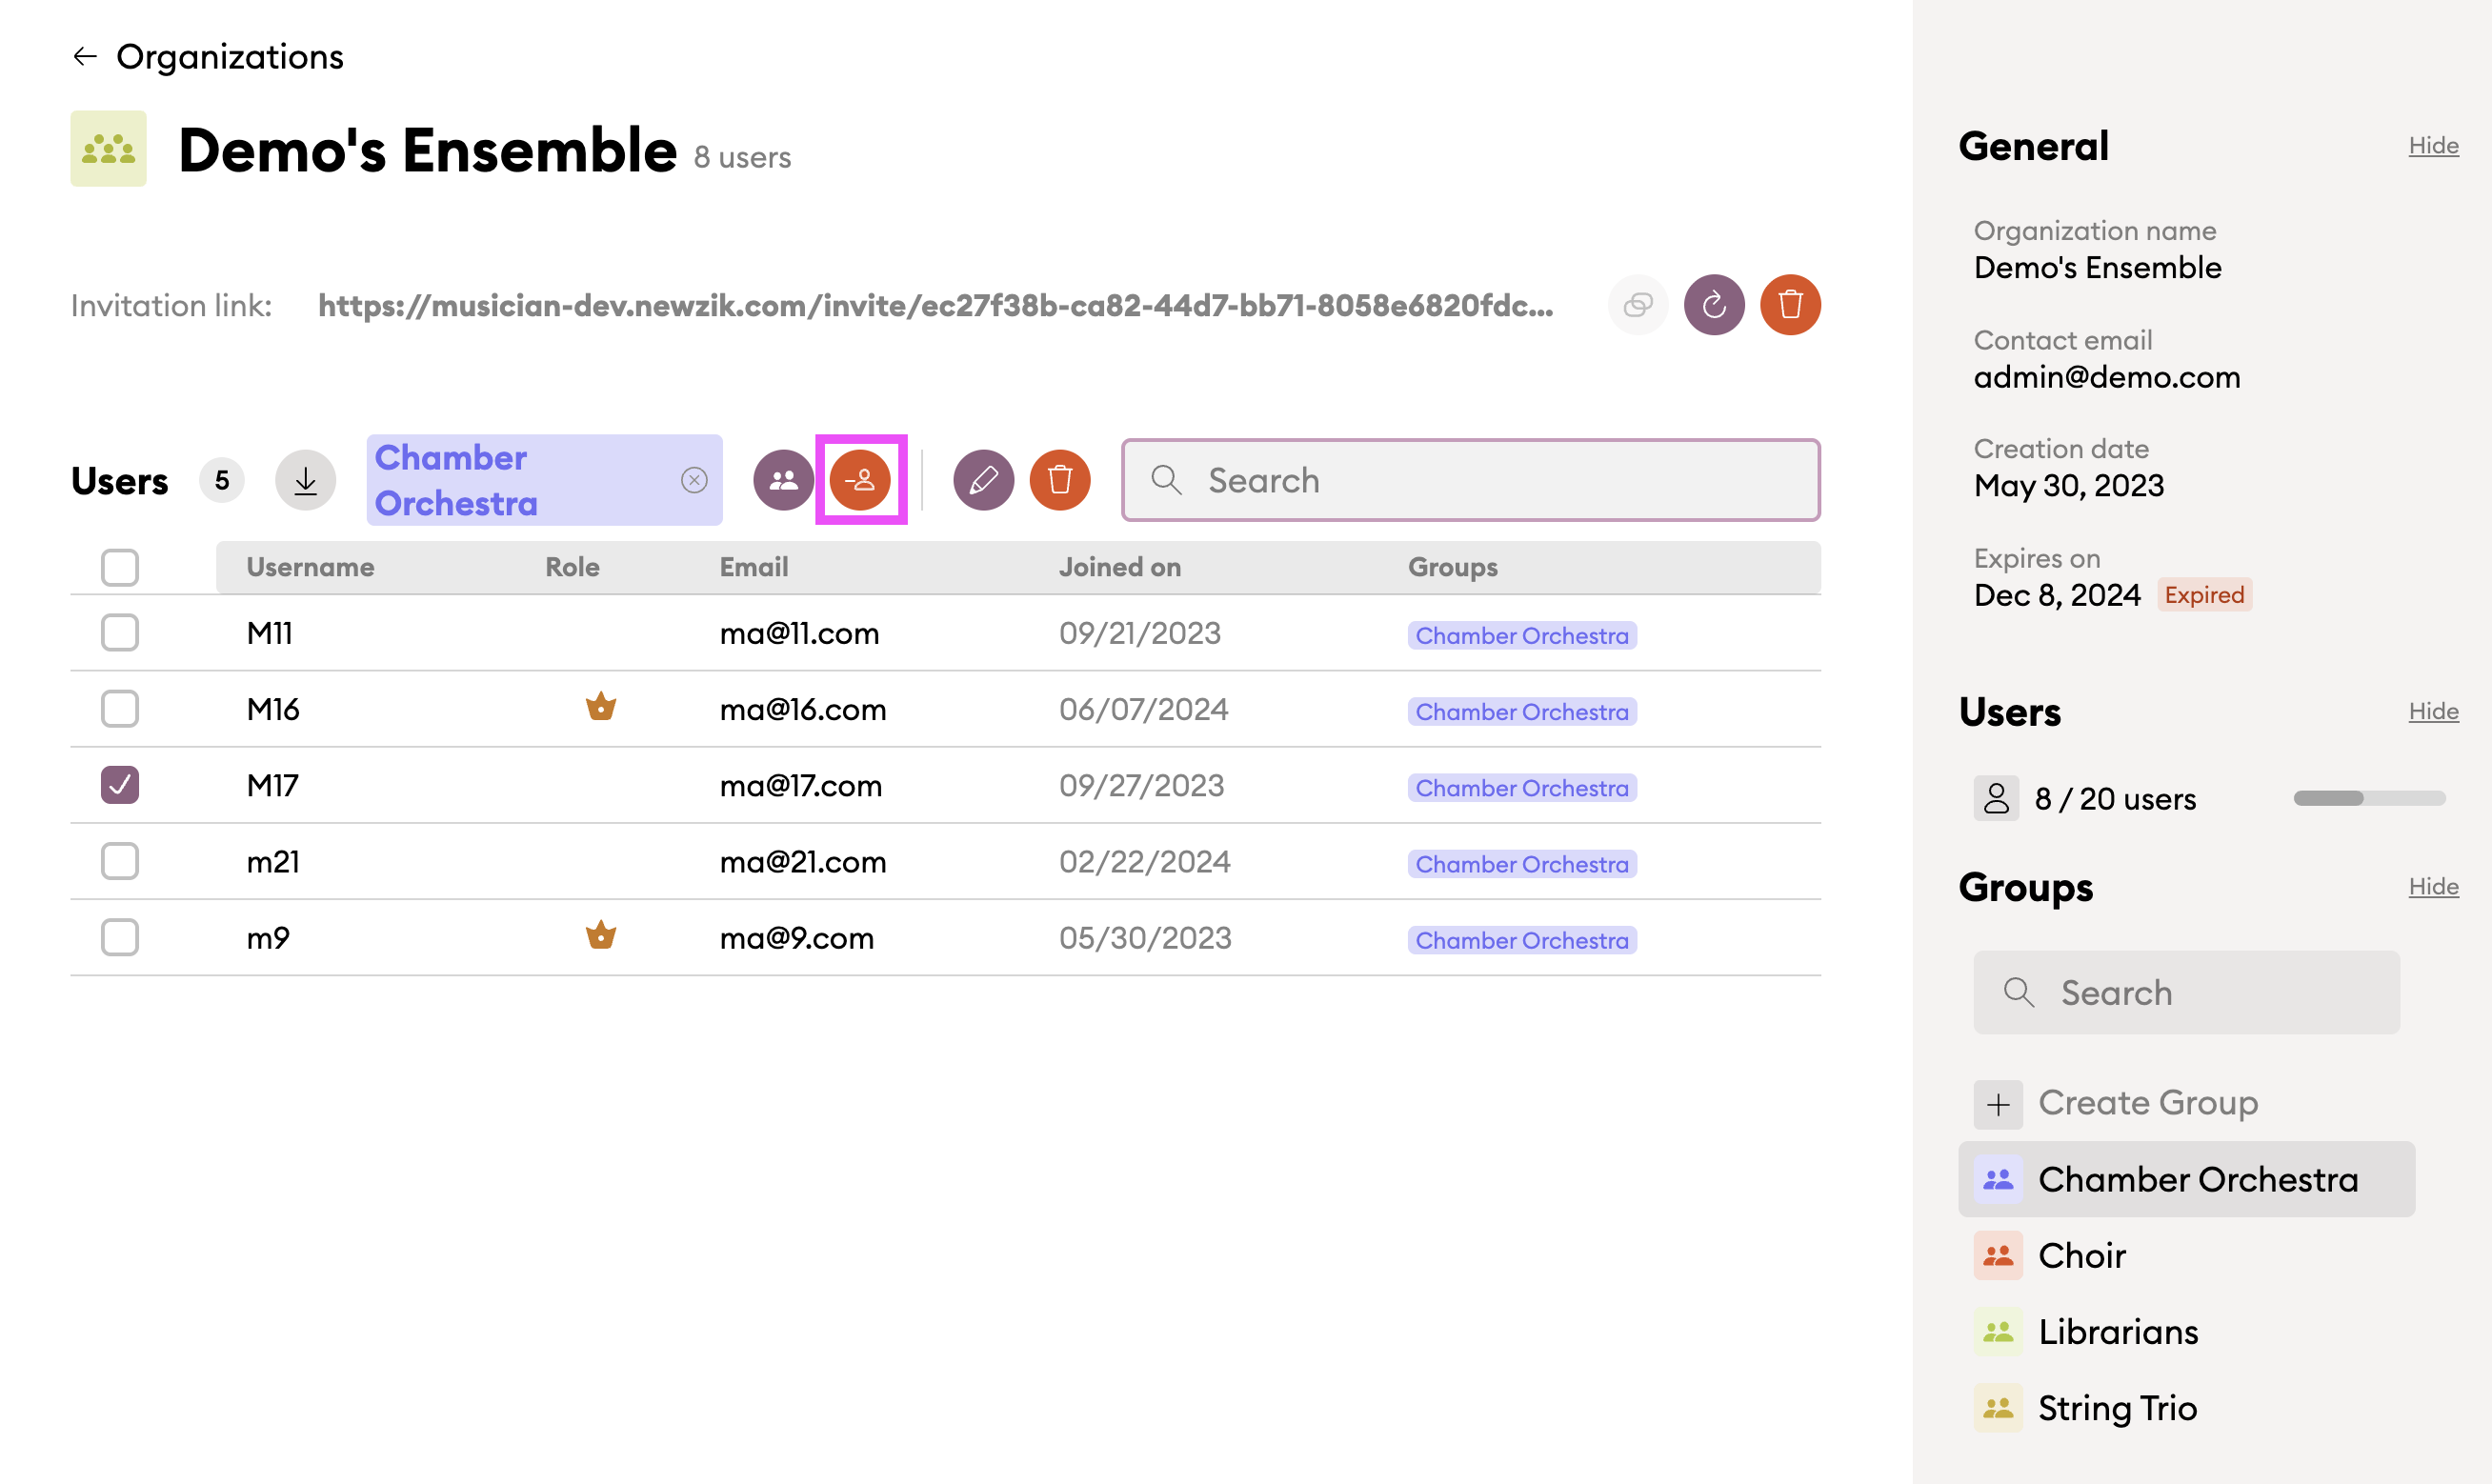Remove selected user from group
This screenshot has width=2492, height=1484.
[860, 481]
